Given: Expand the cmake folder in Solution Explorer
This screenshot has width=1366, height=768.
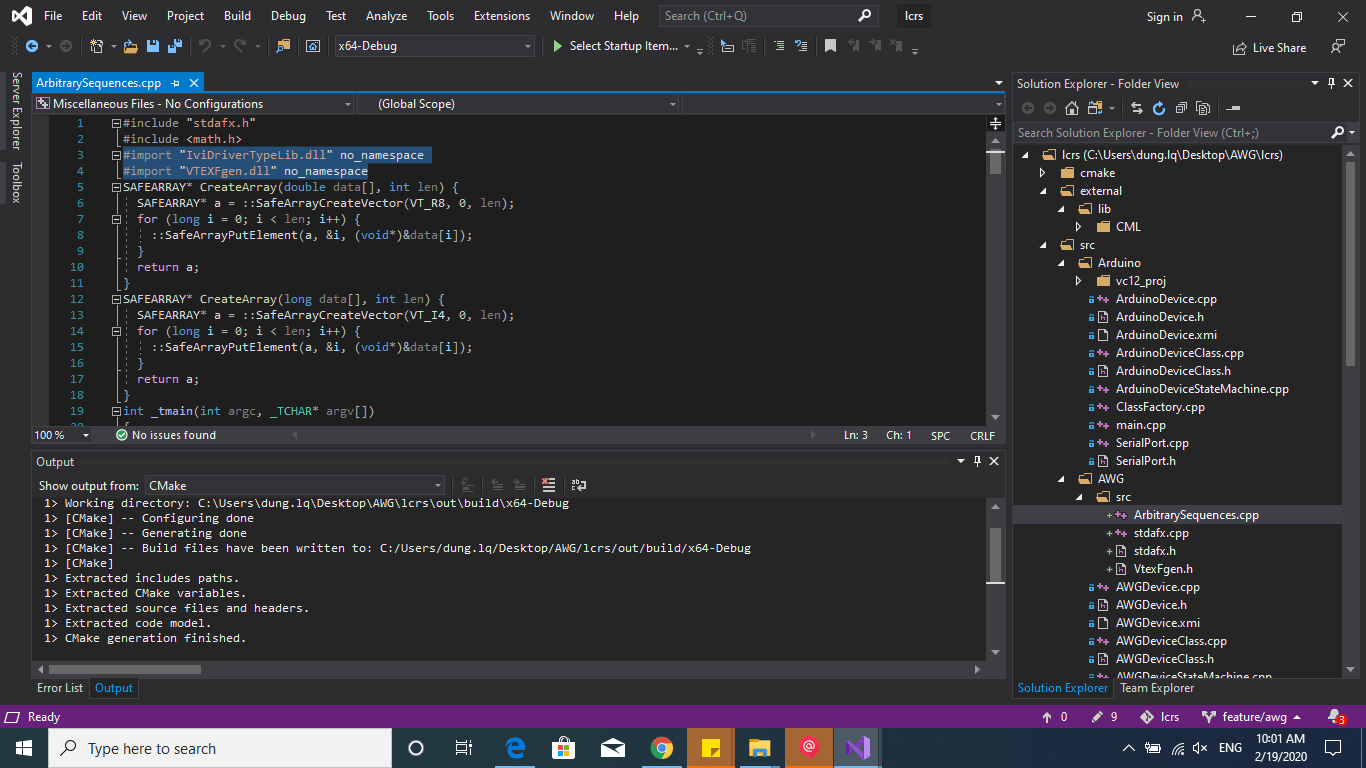Looking at the screenshot, I should (x=1042, y=172).
